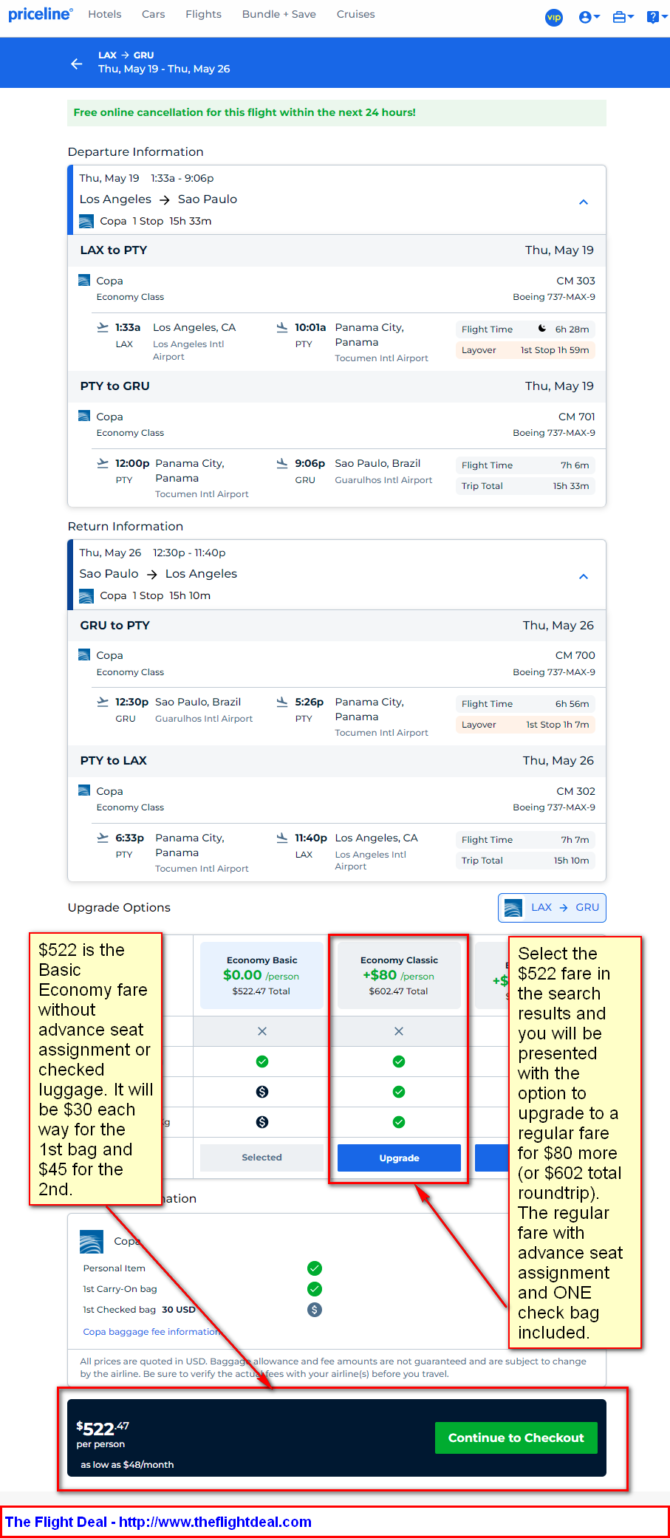Click the plane icon beside 12:00p departure

(102, 463)
